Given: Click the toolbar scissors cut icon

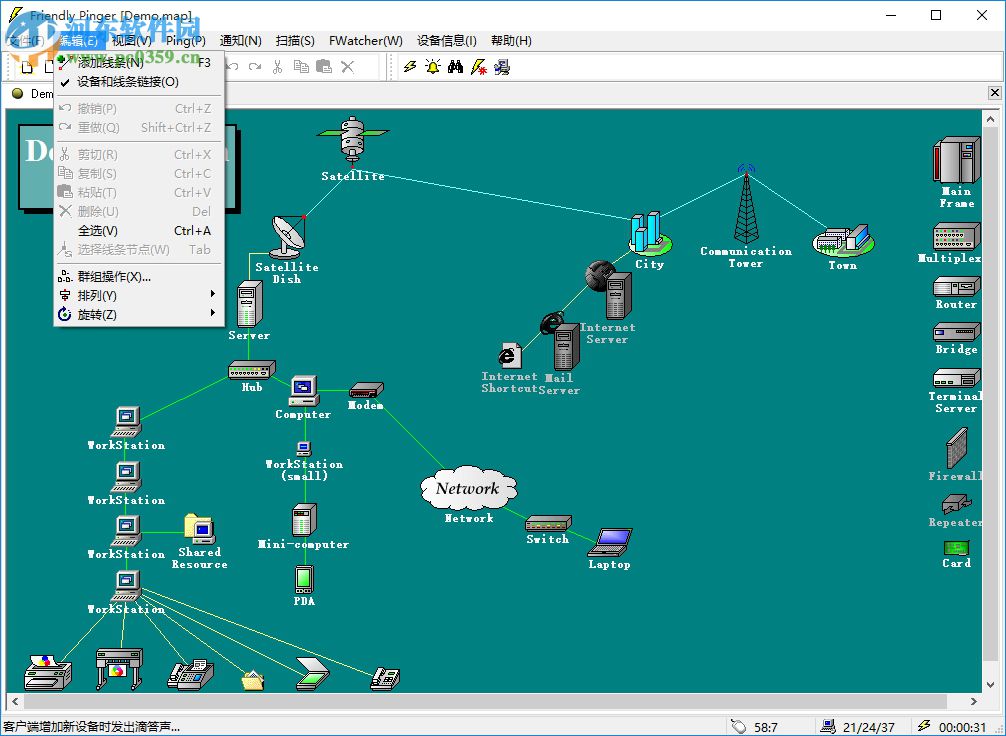Looking at the screenshot, I should coord(277,67).
